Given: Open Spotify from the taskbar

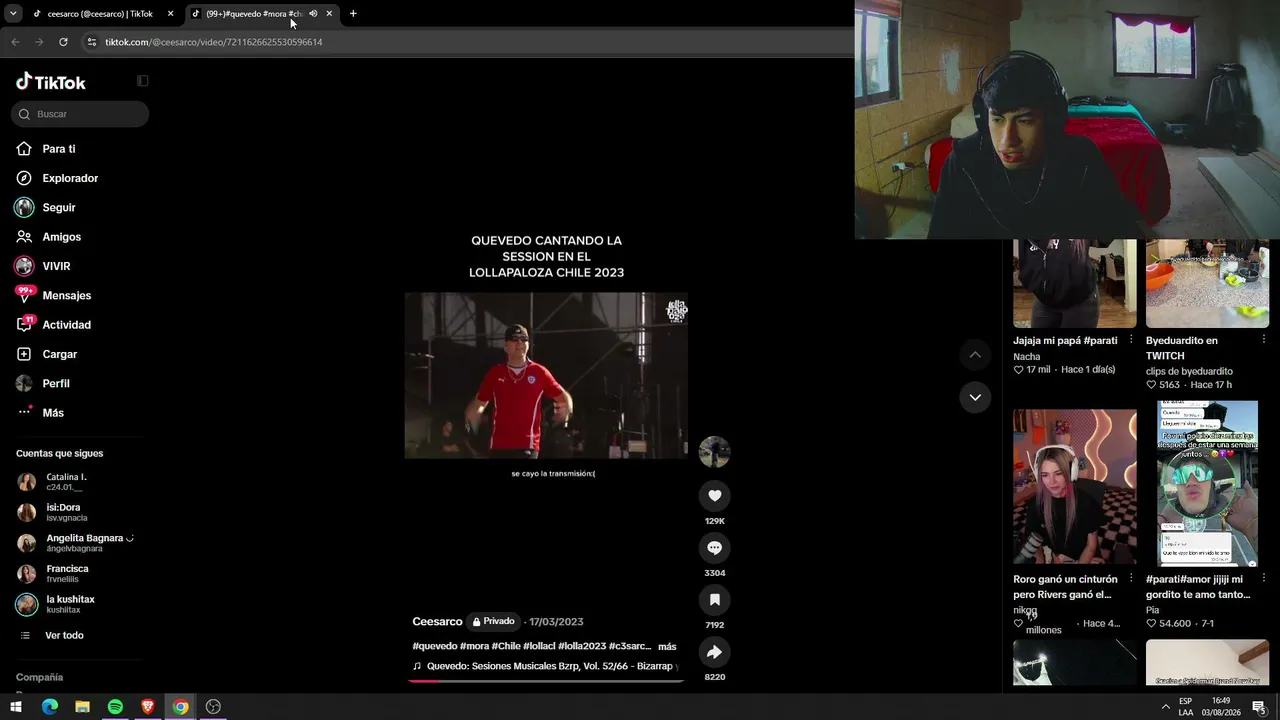Looking at the screenshot, I should point(115,707).
